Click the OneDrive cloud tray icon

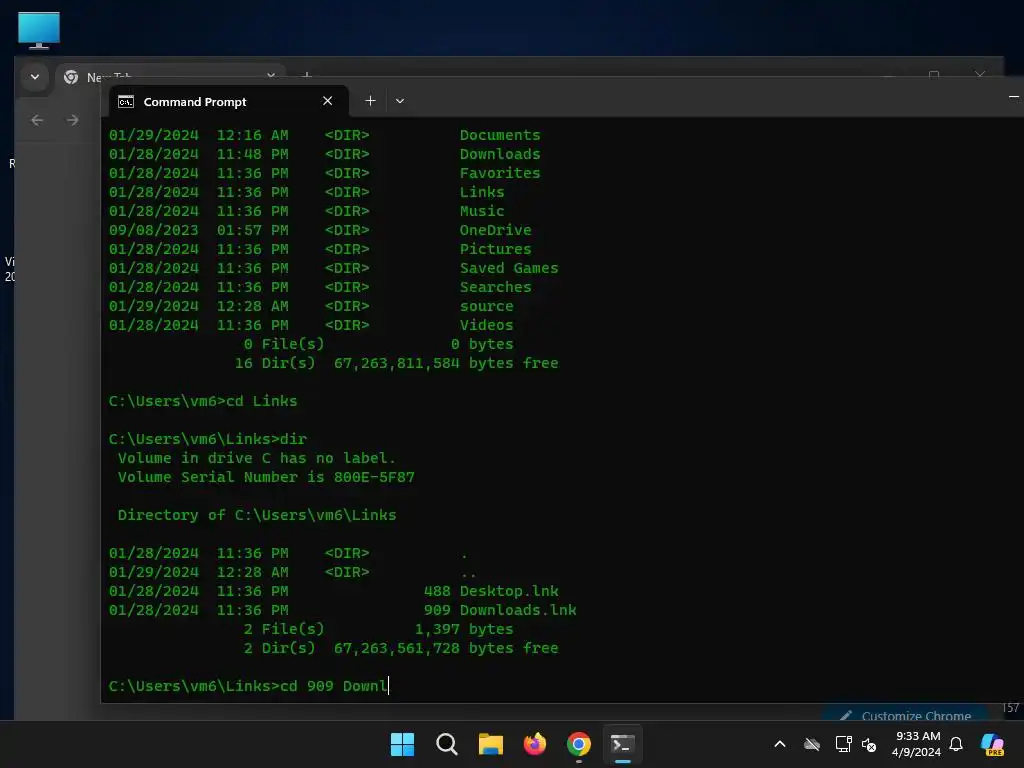[x=812, y=744]
